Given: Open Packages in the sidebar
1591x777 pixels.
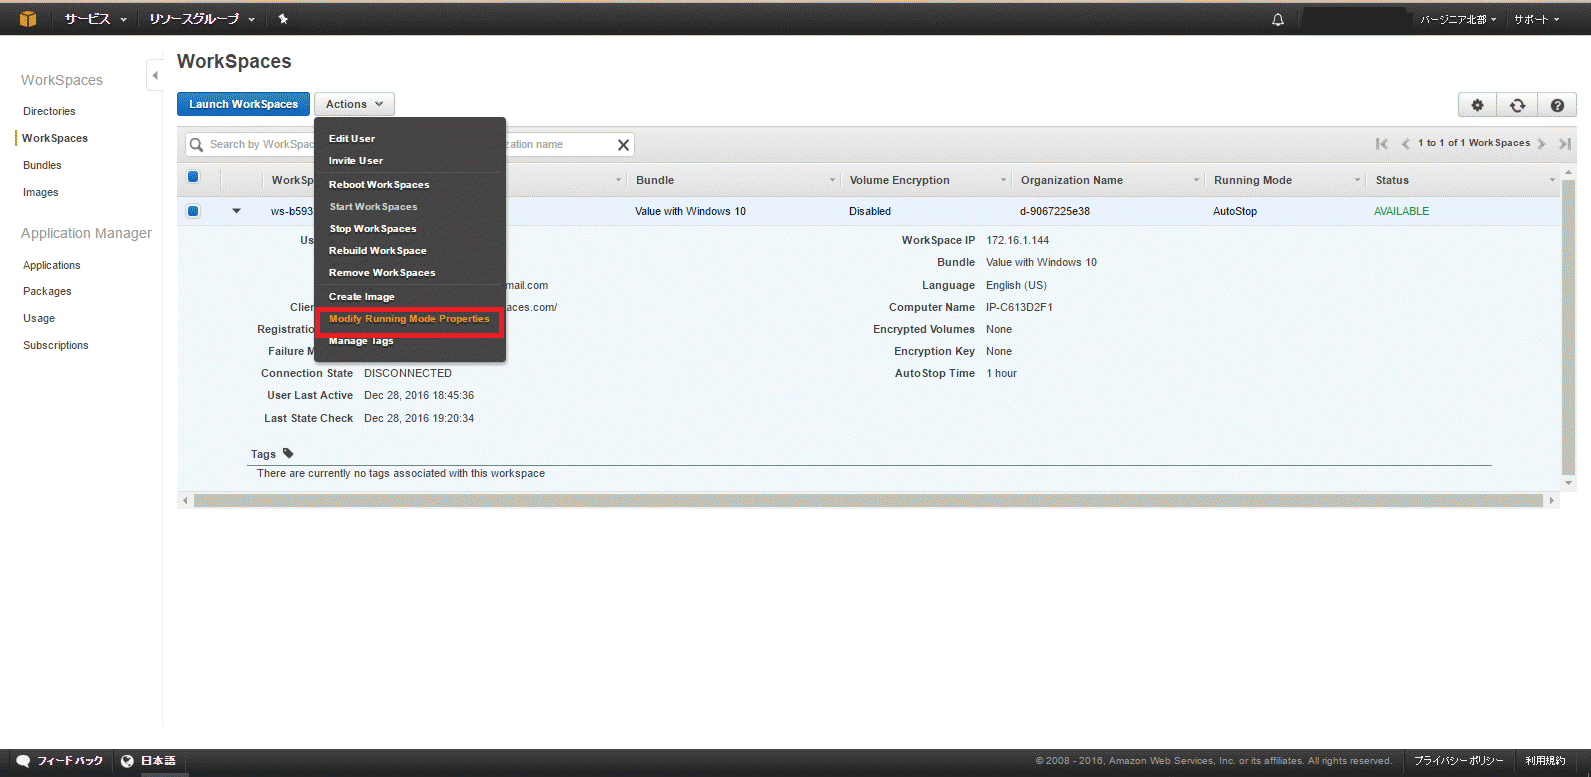Looking at the screenshot, I should click(47, 291).
